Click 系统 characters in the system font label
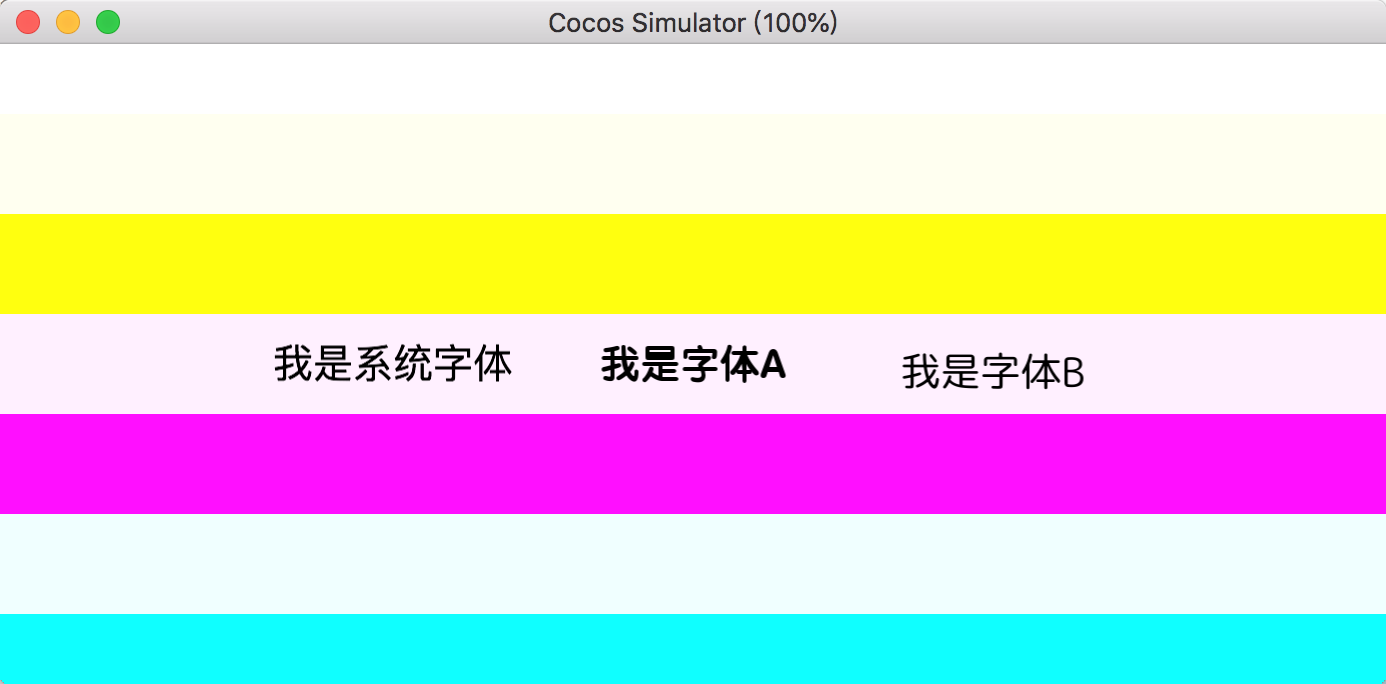Image resolution: width=1386 pixels, height=684 pixels. pos(393,365)
